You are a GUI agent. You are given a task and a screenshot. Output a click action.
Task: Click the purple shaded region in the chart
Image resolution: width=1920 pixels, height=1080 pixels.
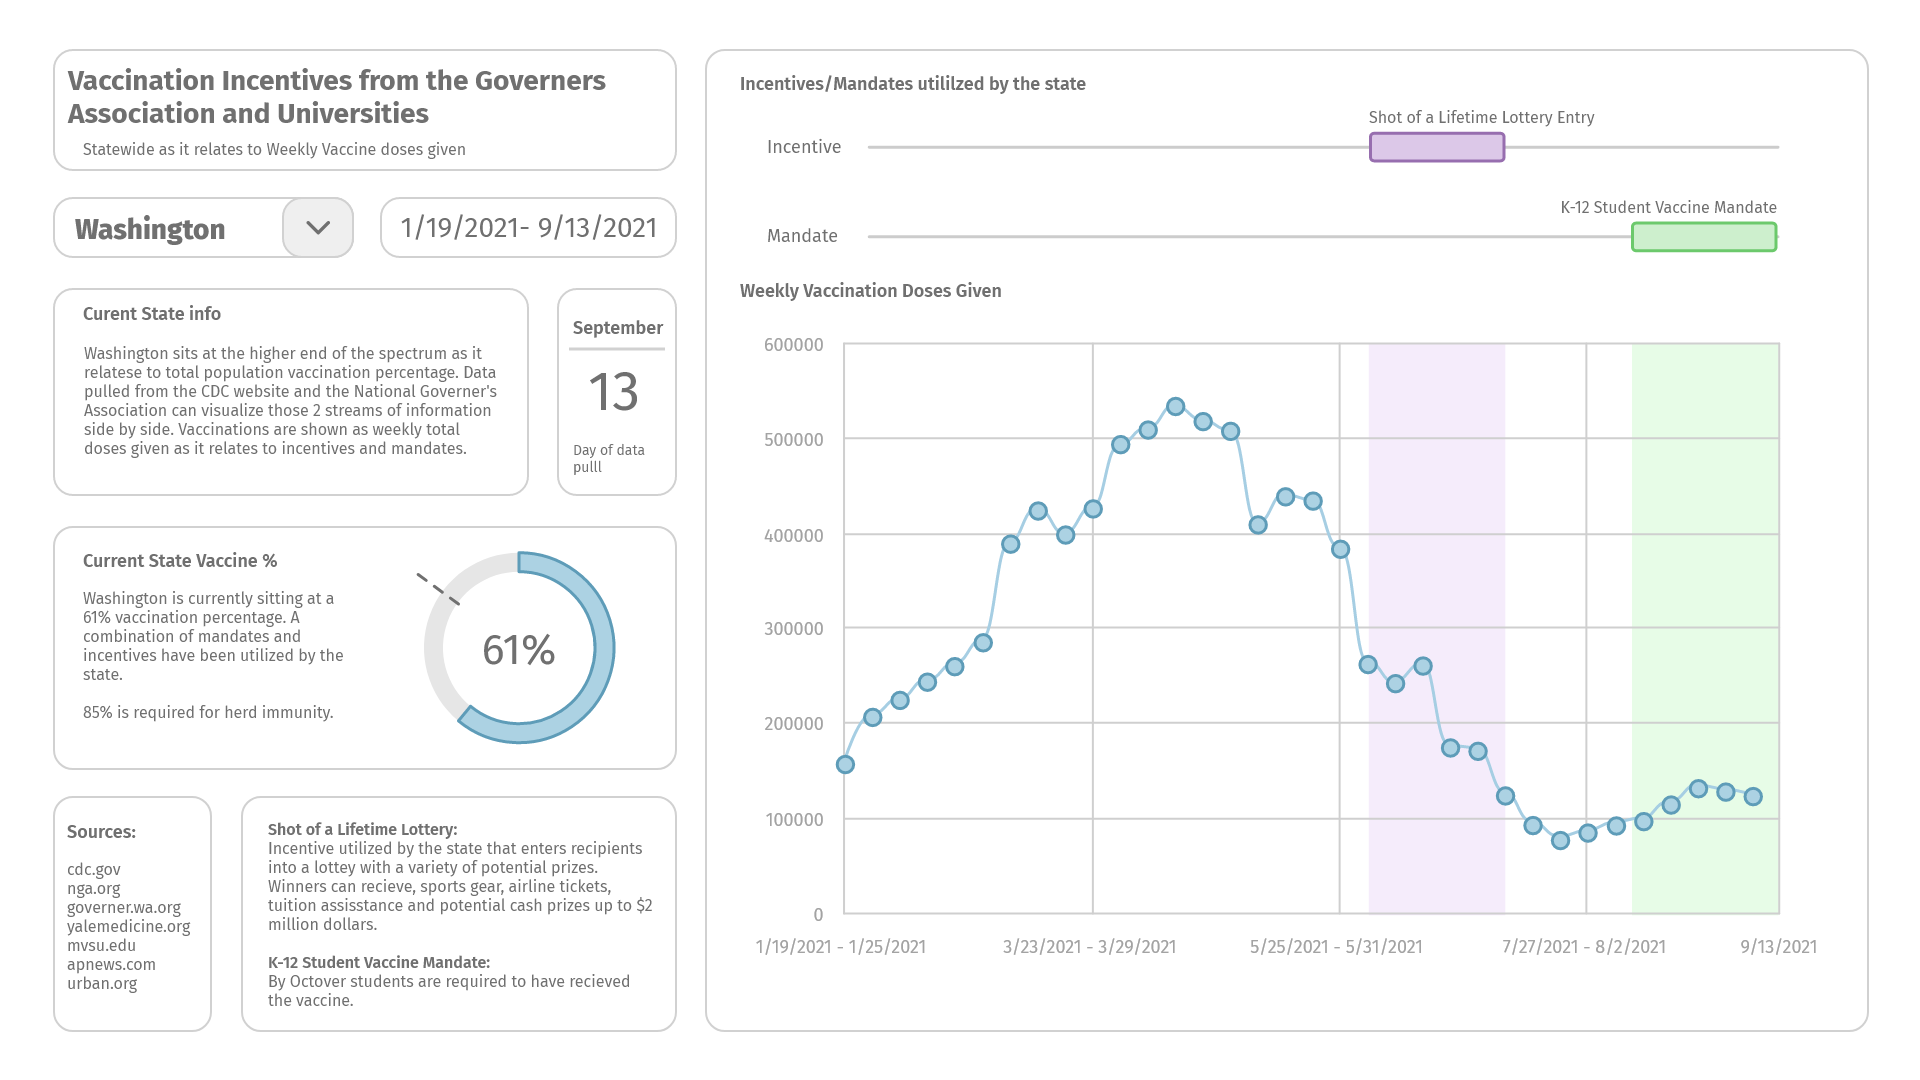point(1437,628)
